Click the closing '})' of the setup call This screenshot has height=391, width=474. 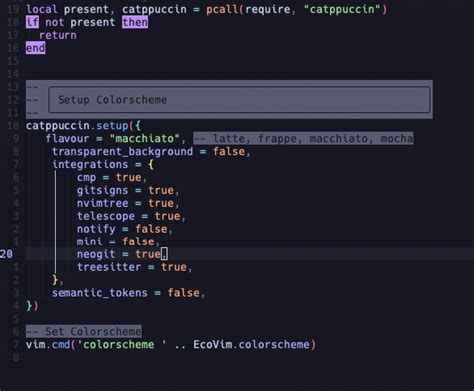pos(32,306)
